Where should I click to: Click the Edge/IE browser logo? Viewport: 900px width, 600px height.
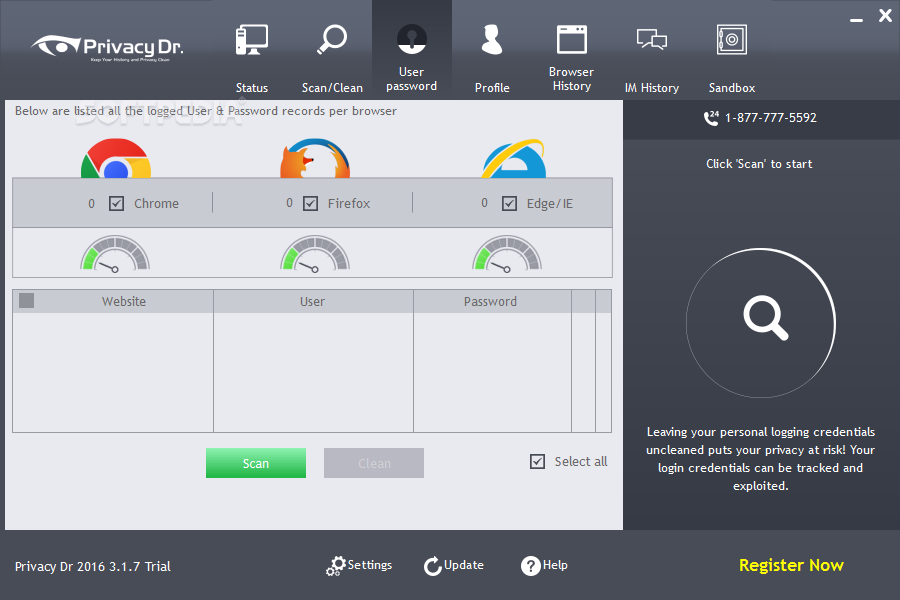point(514,158)
